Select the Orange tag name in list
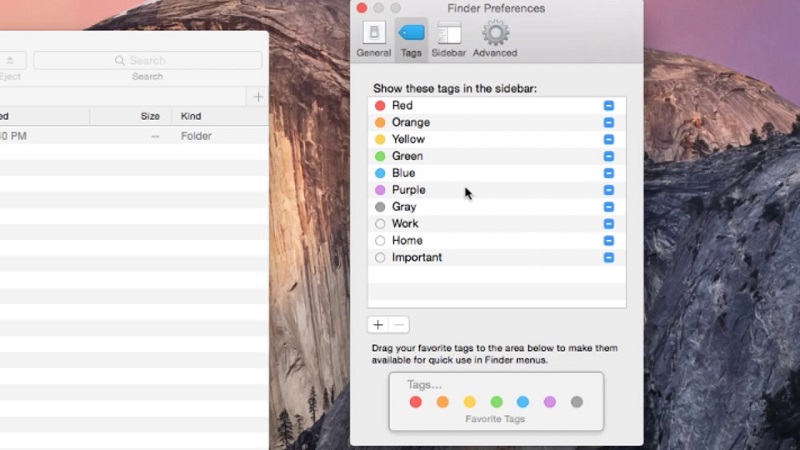800x450 pixels. (x=411, y=122)
